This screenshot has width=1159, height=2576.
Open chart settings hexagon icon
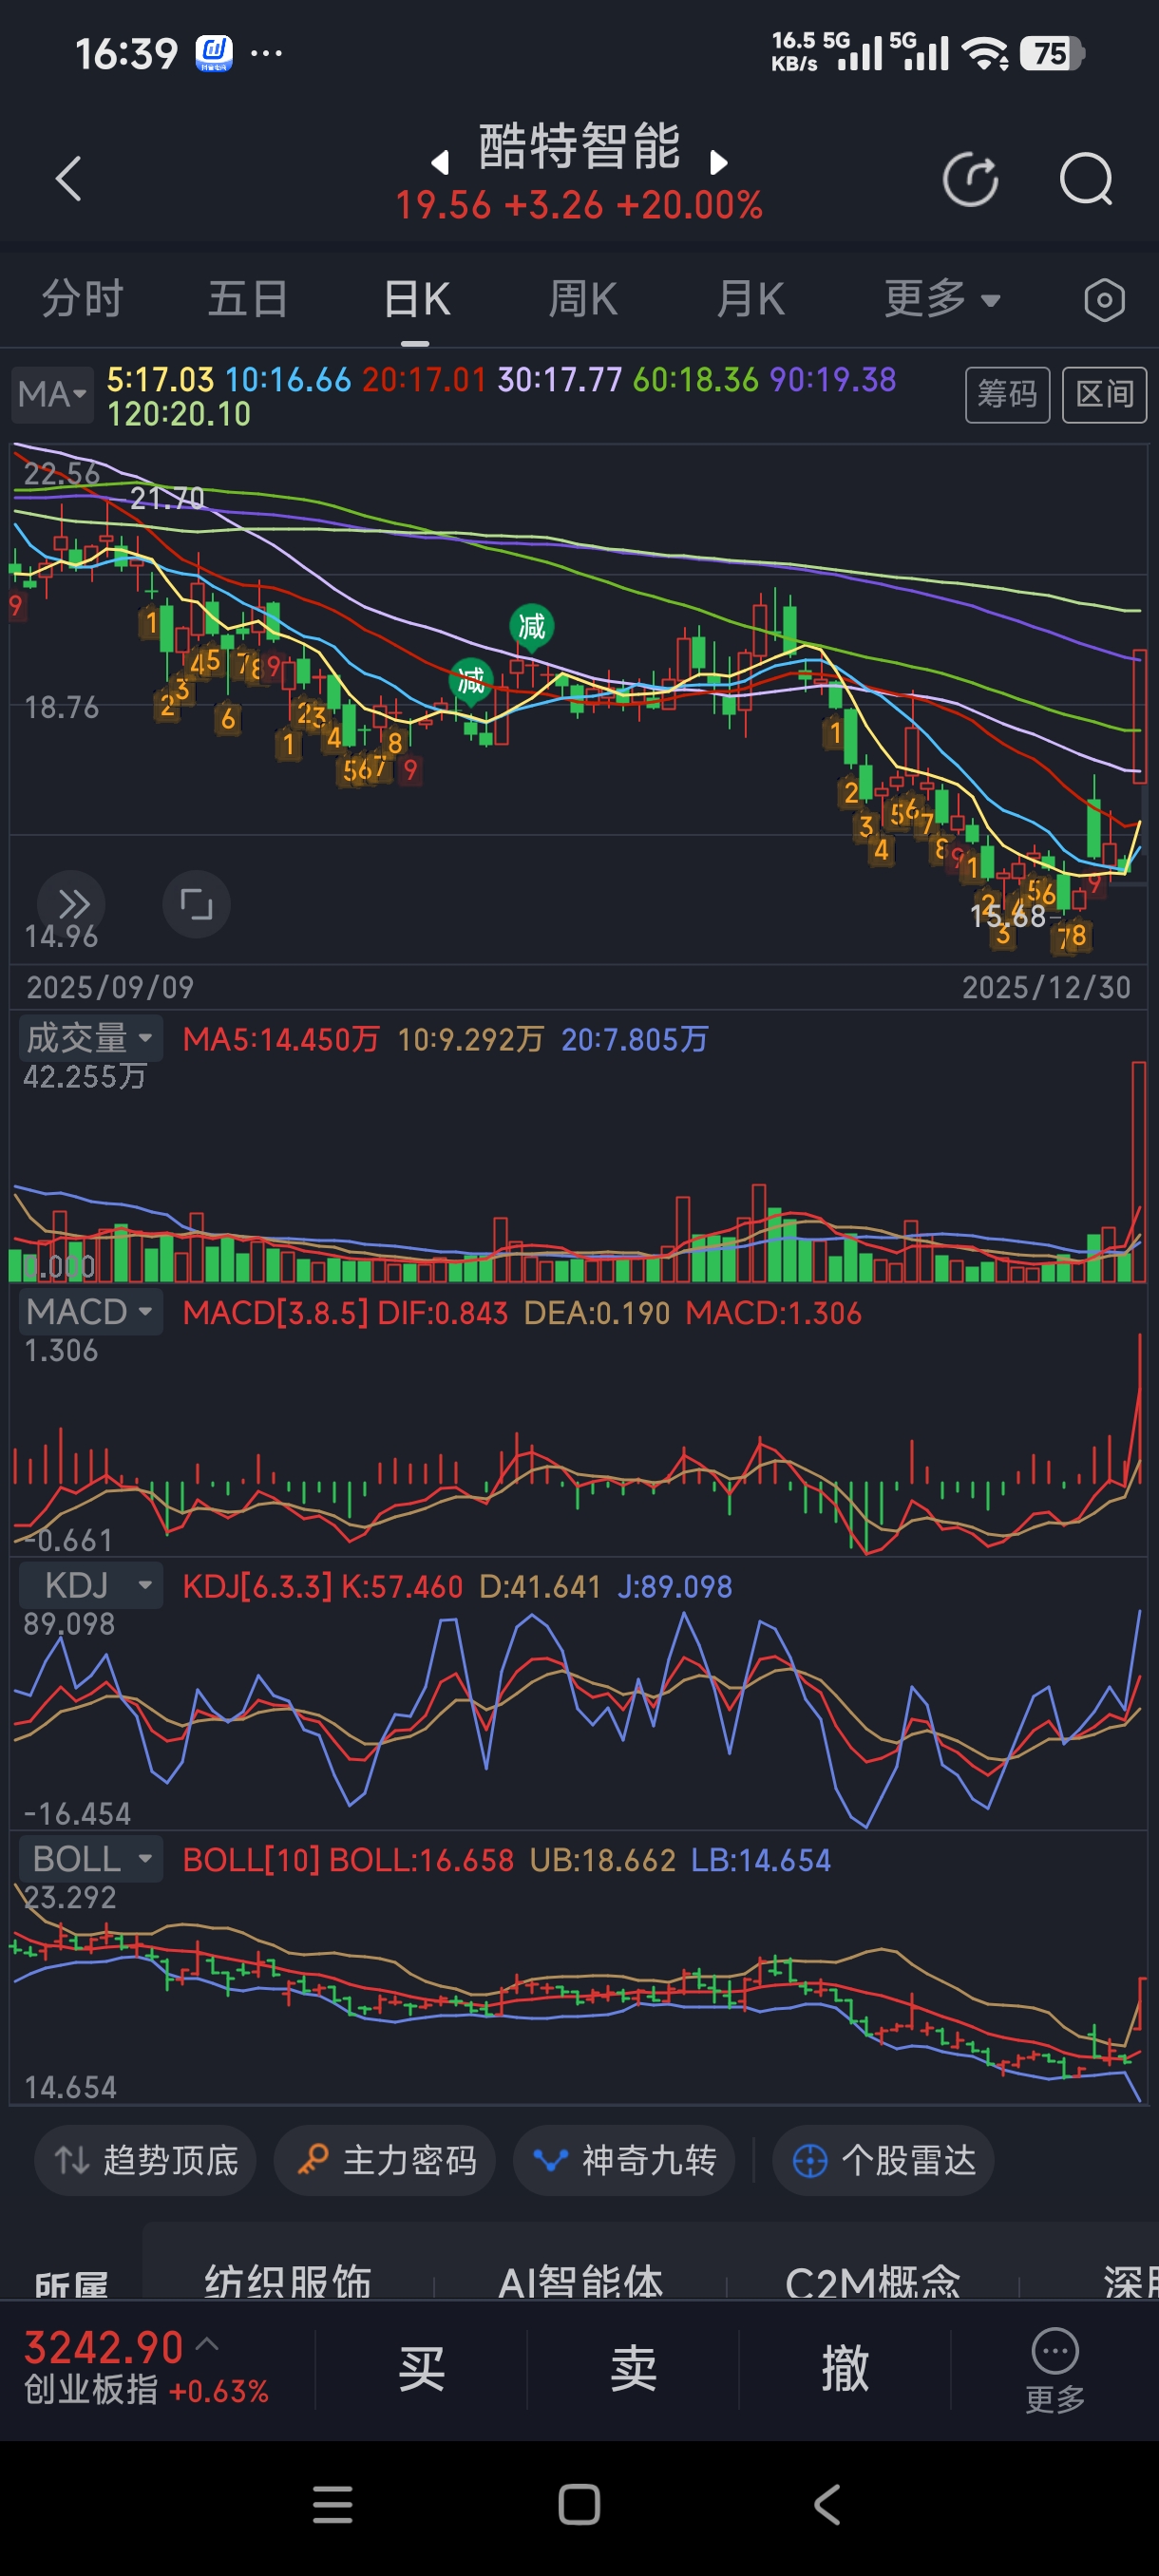click(x=1104, y=300)
